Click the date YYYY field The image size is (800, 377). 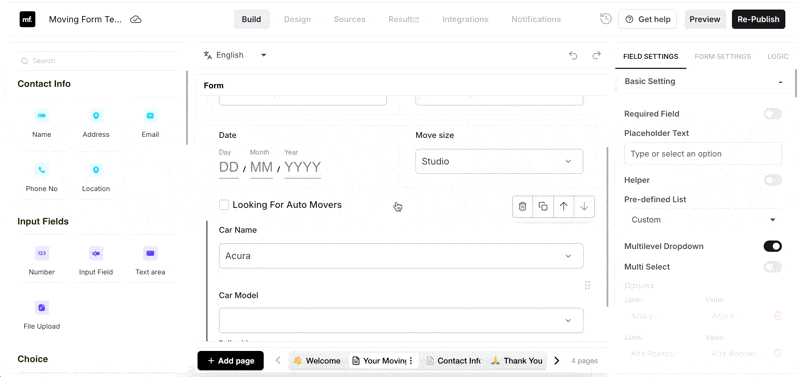303,167
